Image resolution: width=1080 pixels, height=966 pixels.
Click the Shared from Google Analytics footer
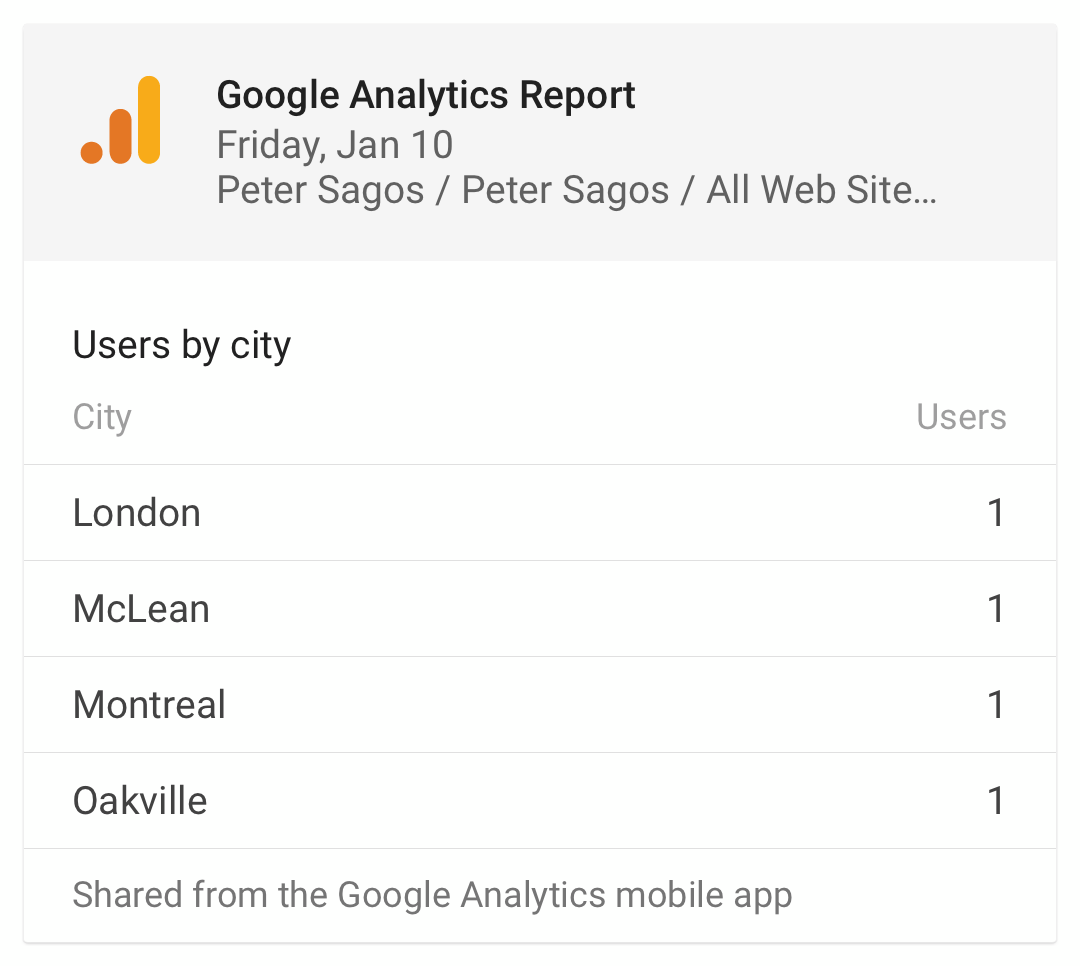(x=433, y=896)
